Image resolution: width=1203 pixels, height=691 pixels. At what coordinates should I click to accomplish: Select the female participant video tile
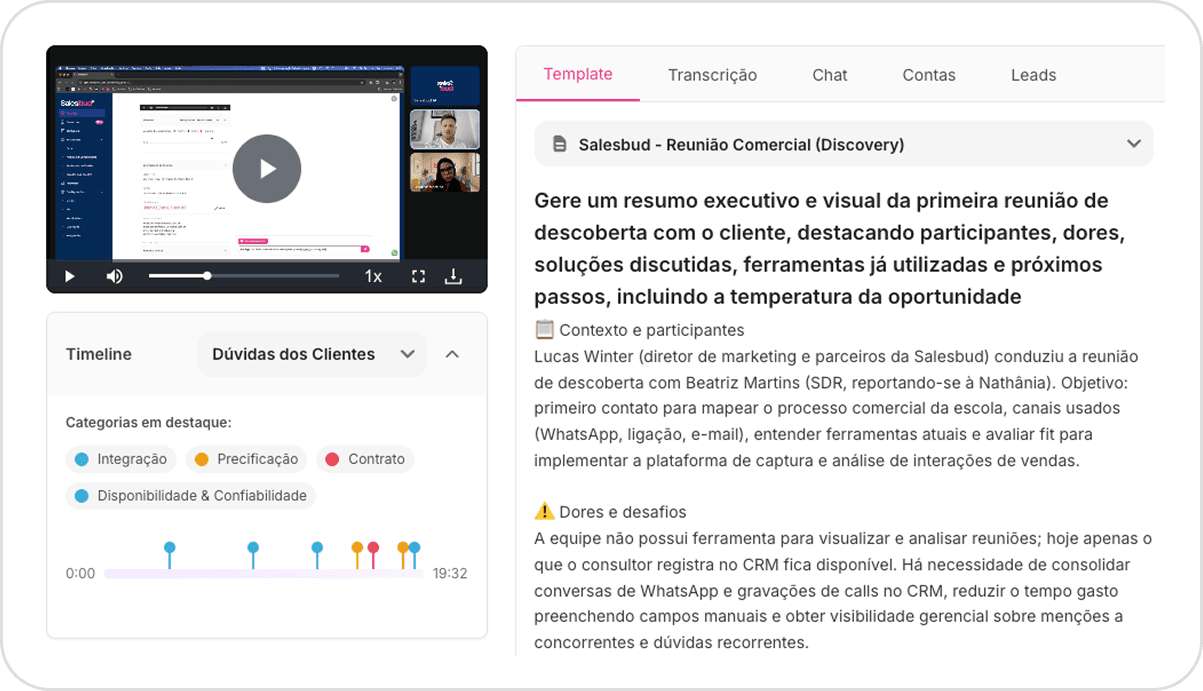445,172
